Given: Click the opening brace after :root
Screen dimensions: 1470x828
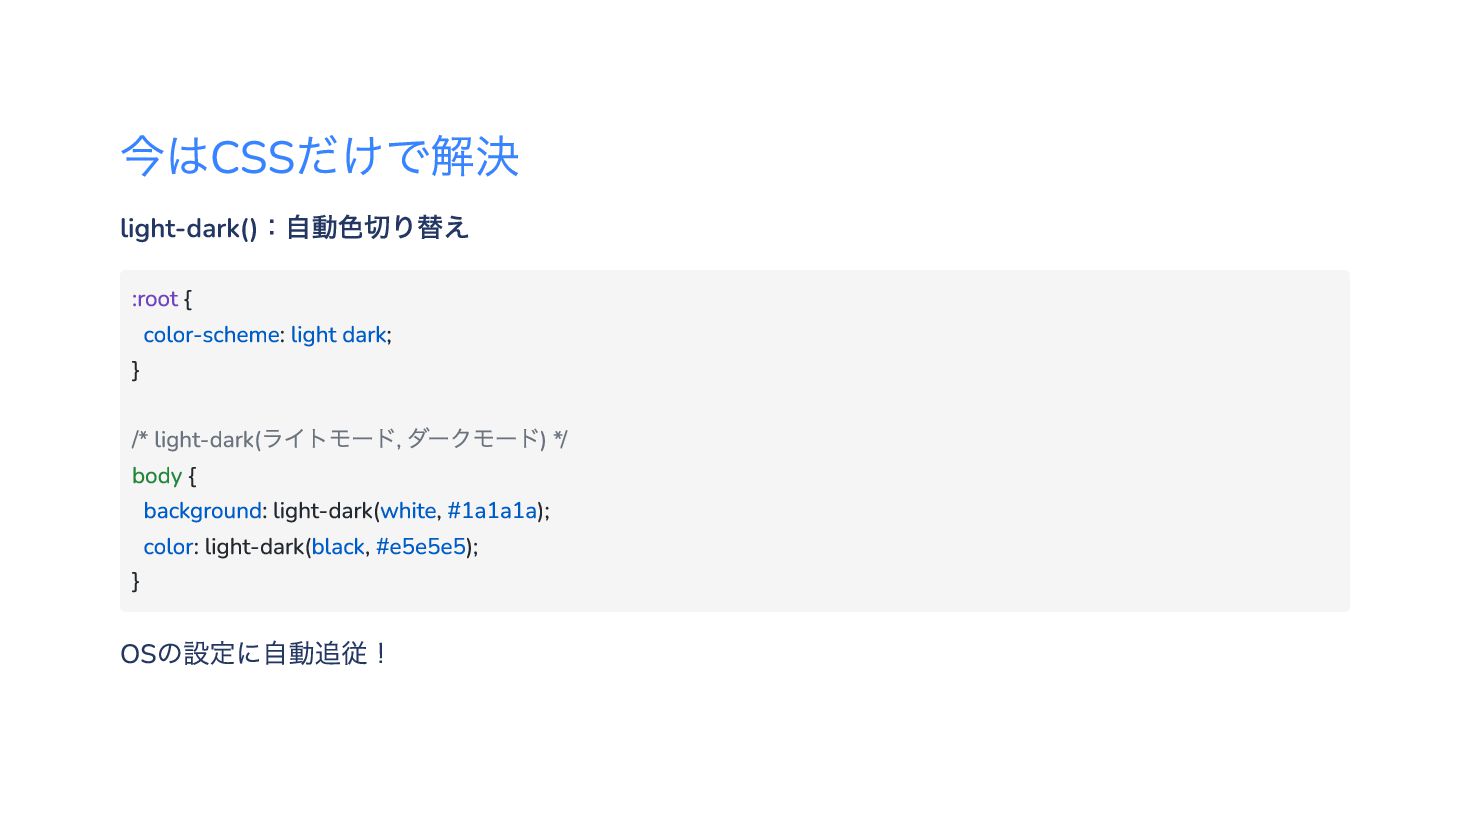Looking at the screenshot, I should click(188, 299).
